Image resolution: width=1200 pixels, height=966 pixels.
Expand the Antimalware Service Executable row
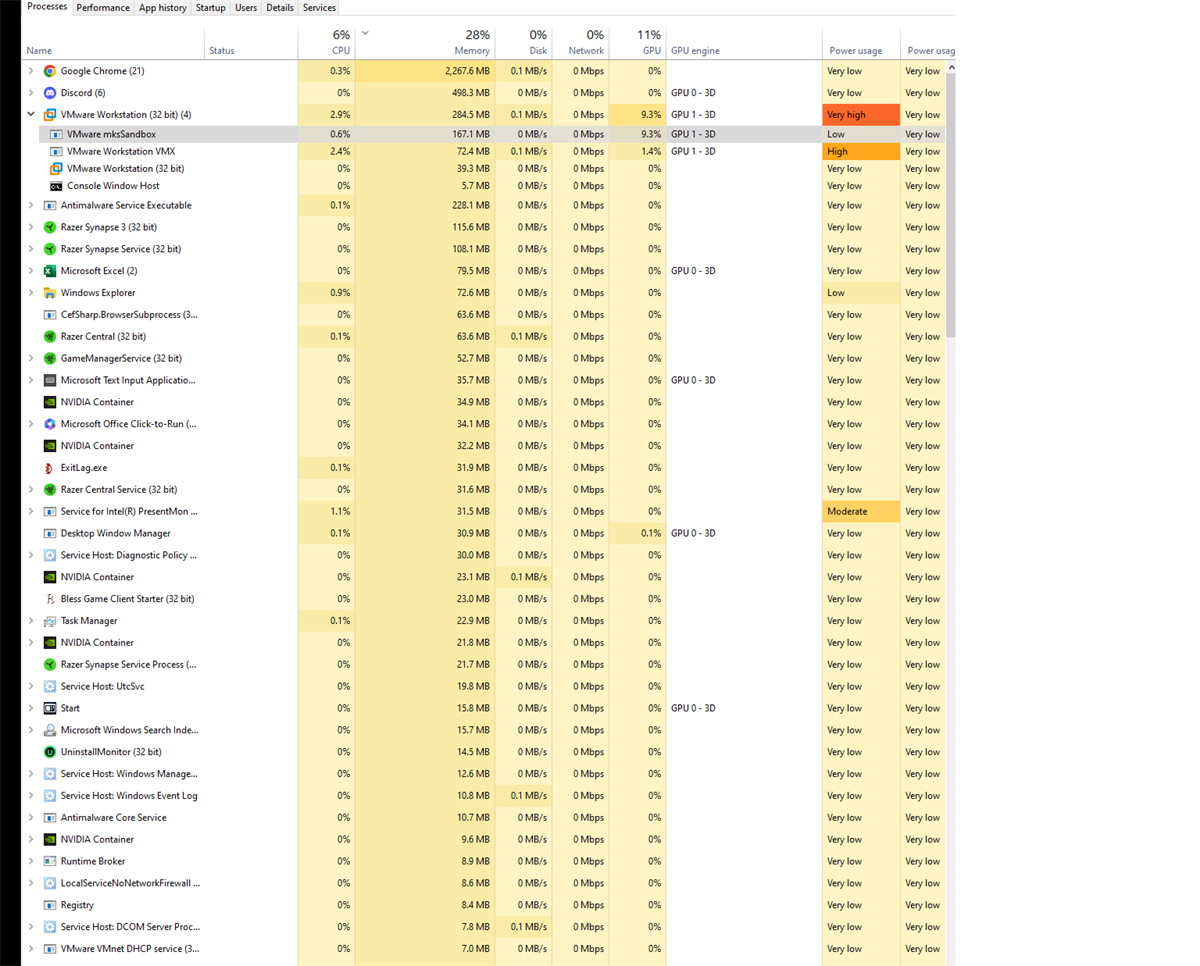click(x=31, y=206)
